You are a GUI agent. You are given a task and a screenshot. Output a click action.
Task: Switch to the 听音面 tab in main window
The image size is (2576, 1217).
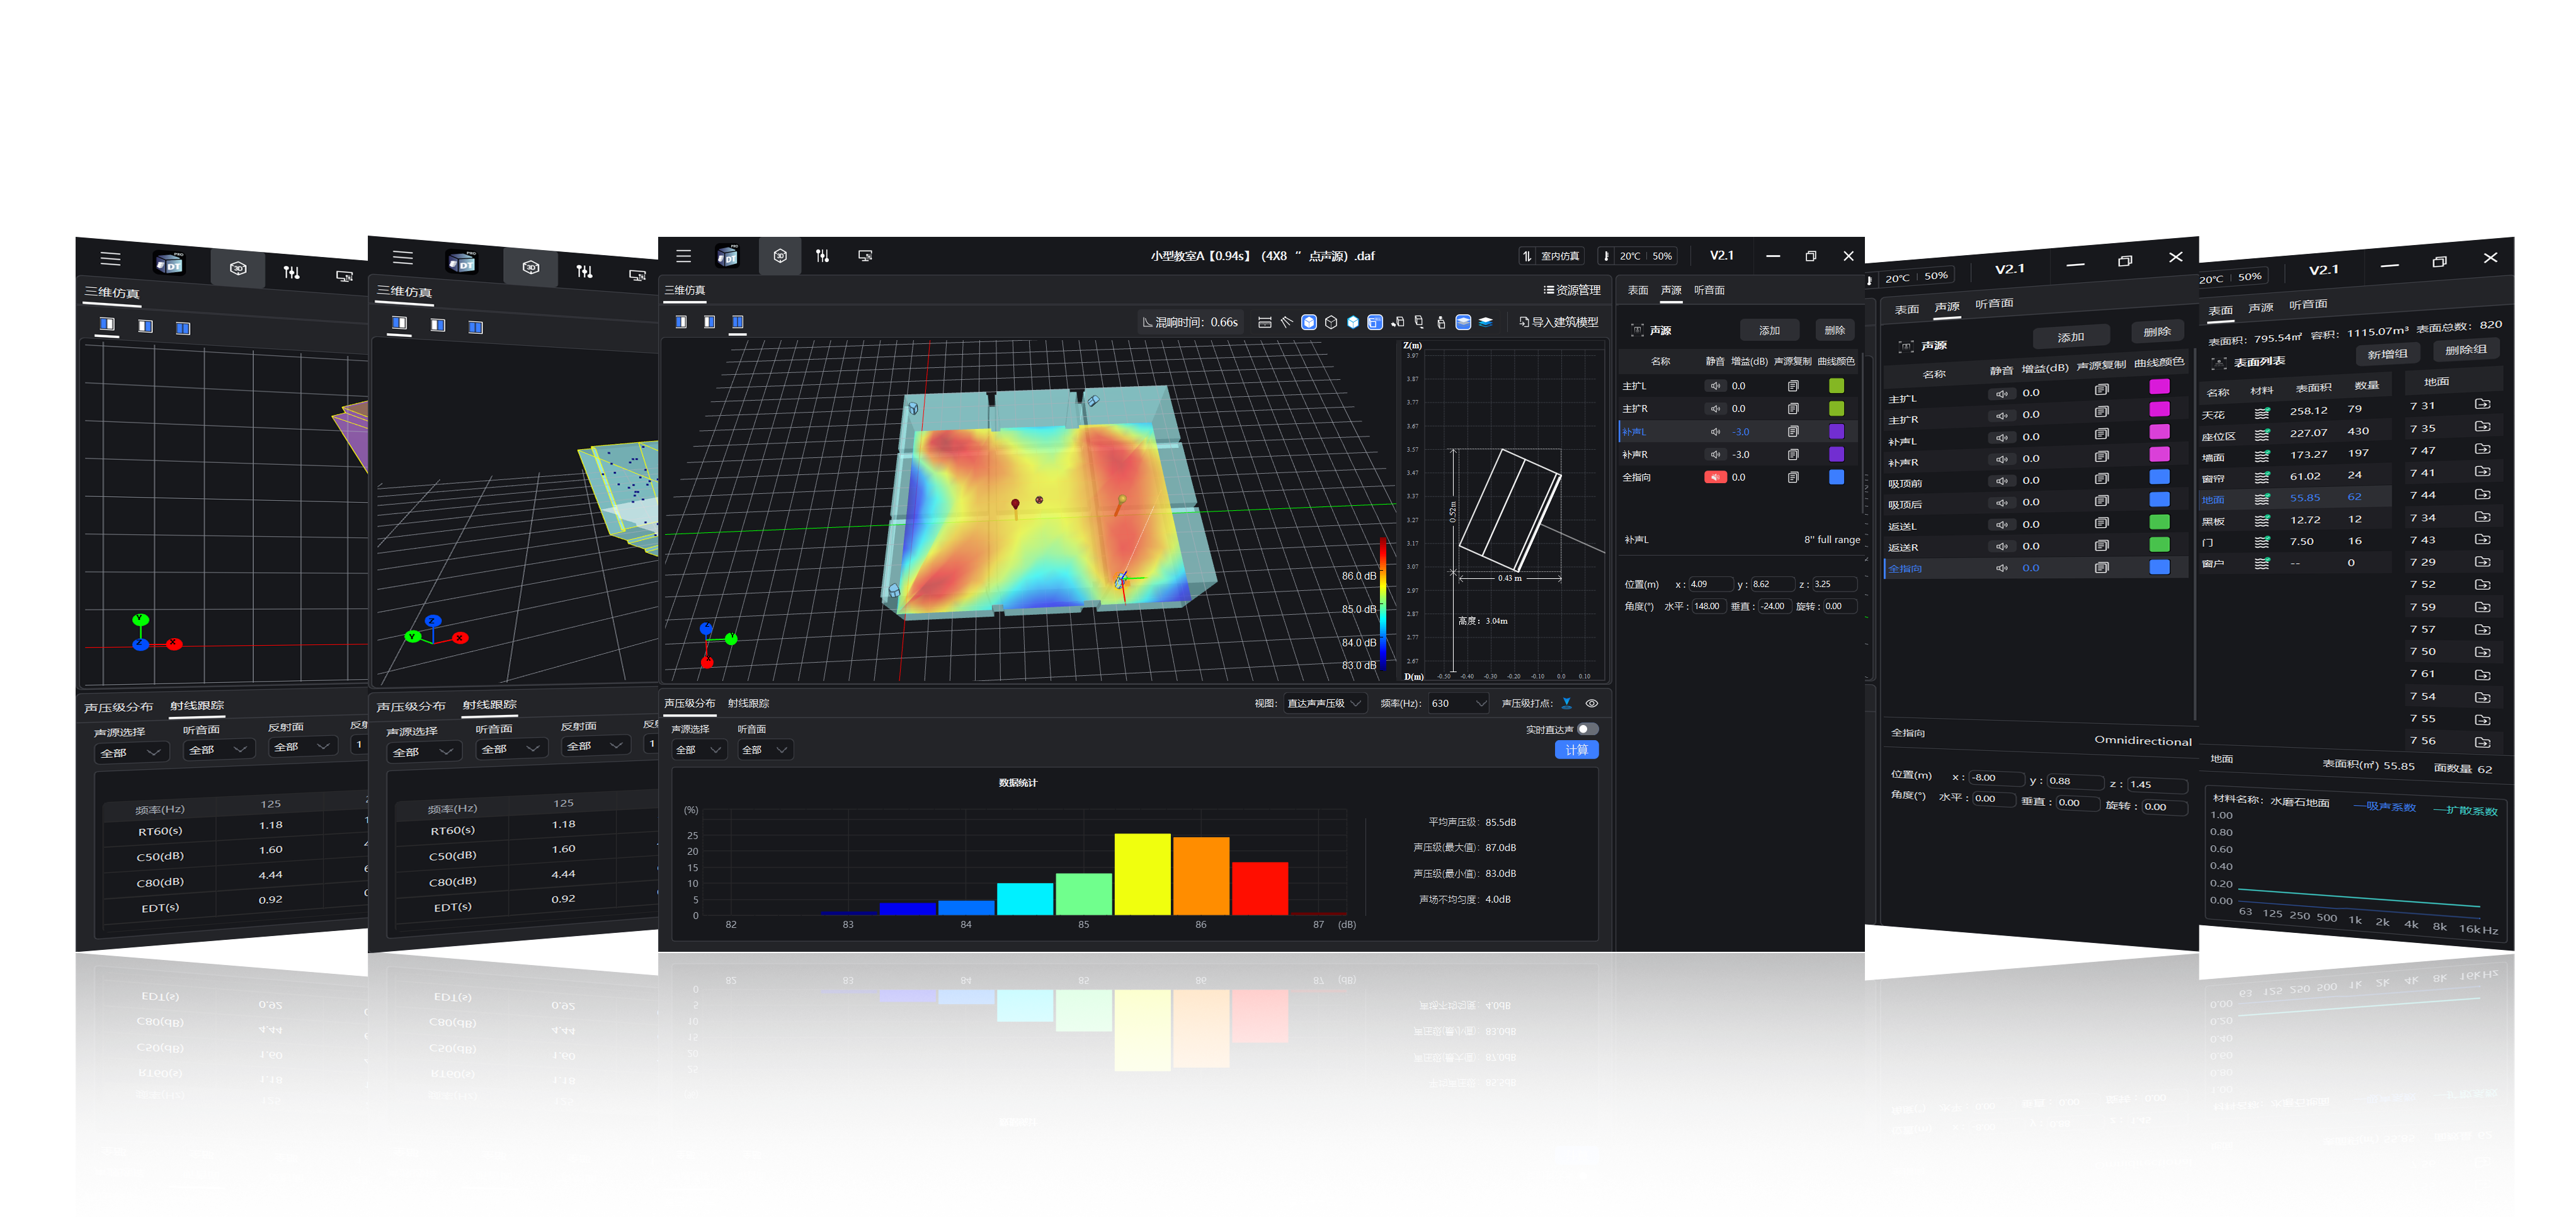(1709, 290)
